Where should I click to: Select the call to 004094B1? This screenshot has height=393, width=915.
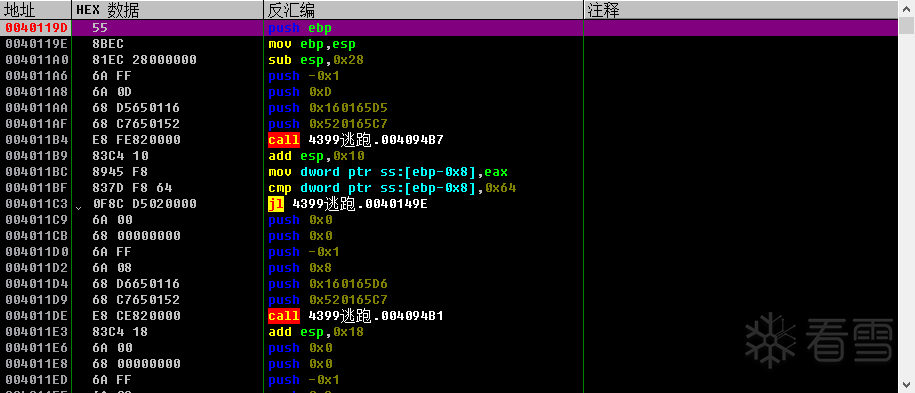[x=356, y=316]
